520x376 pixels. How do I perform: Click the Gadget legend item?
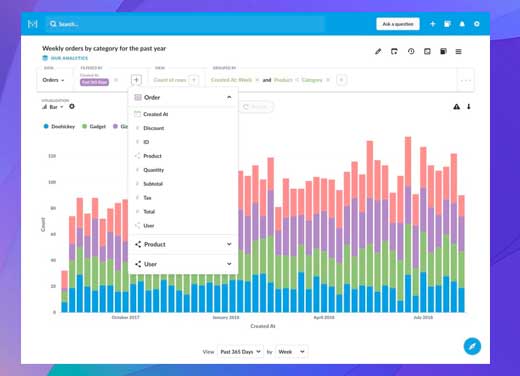point(94,126)
